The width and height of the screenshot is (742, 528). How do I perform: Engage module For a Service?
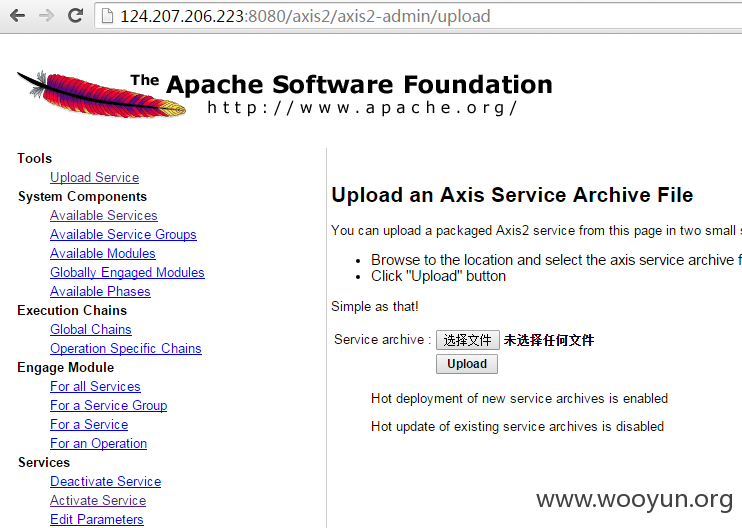click(89, 424)
